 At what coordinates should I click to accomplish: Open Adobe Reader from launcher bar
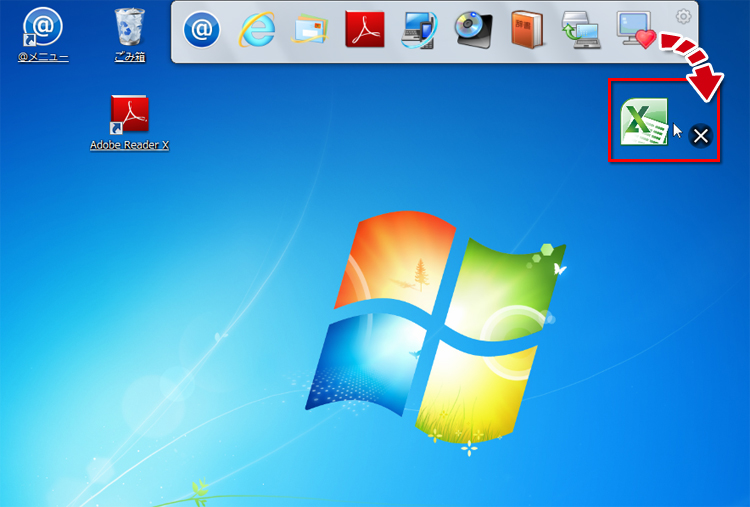364,30
